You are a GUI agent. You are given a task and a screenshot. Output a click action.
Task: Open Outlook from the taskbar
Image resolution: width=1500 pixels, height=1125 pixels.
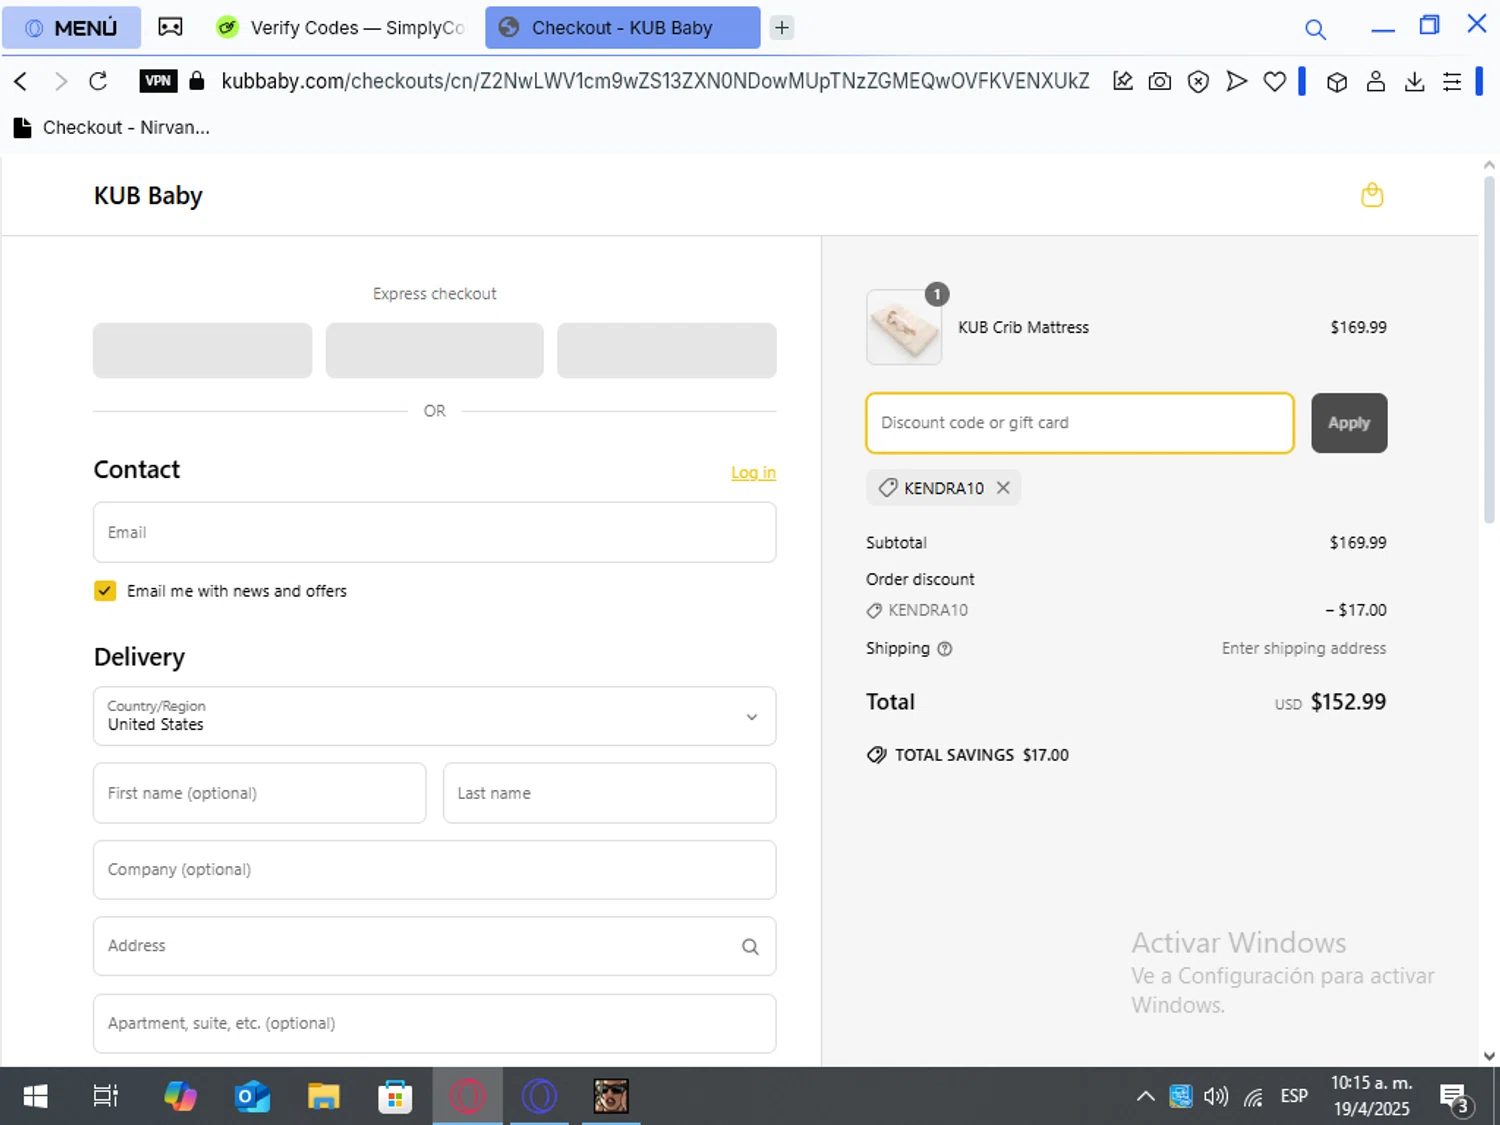pos(252,1097)
